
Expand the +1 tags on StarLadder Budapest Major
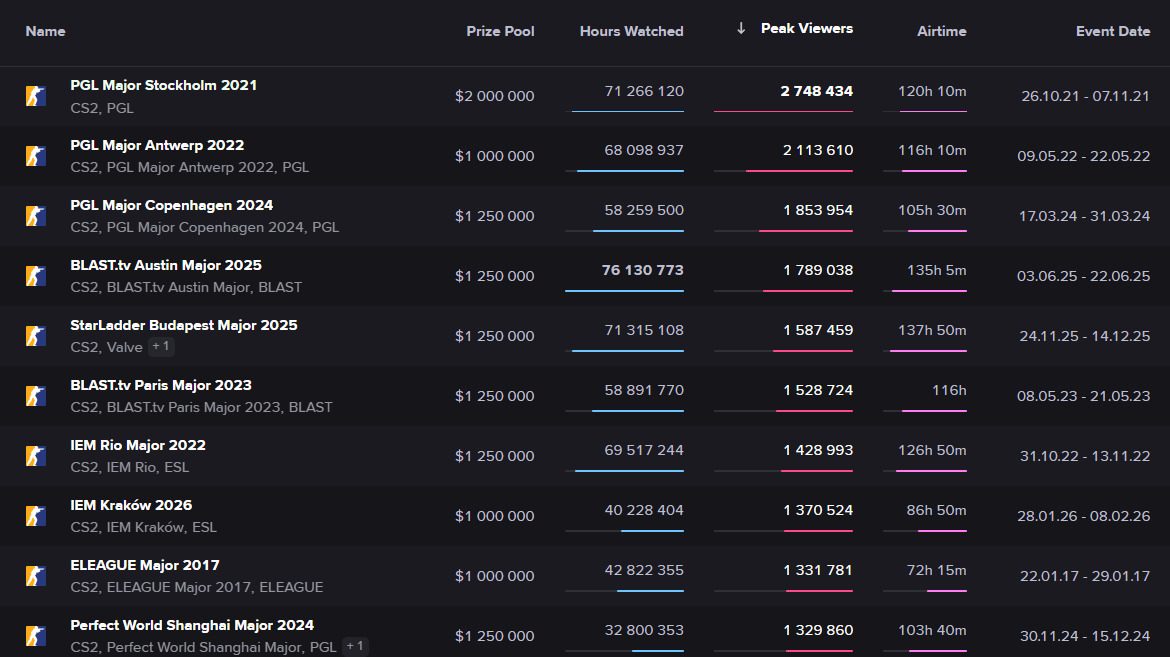point(160,347)
